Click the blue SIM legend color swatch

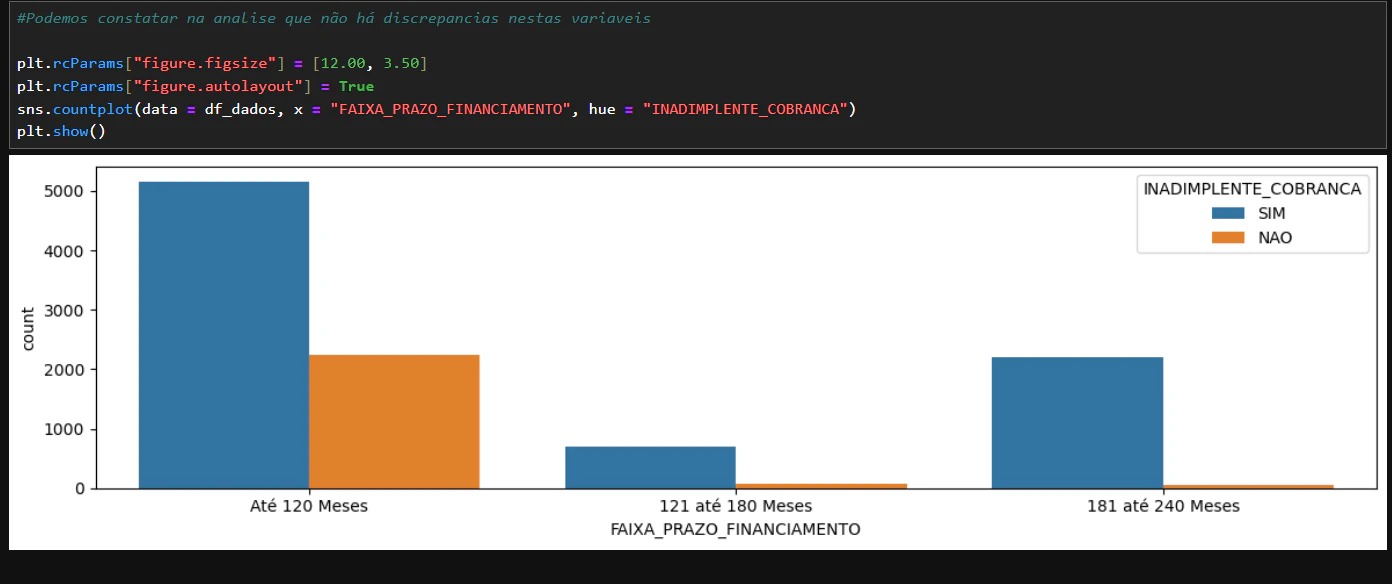coord(1228,213)
